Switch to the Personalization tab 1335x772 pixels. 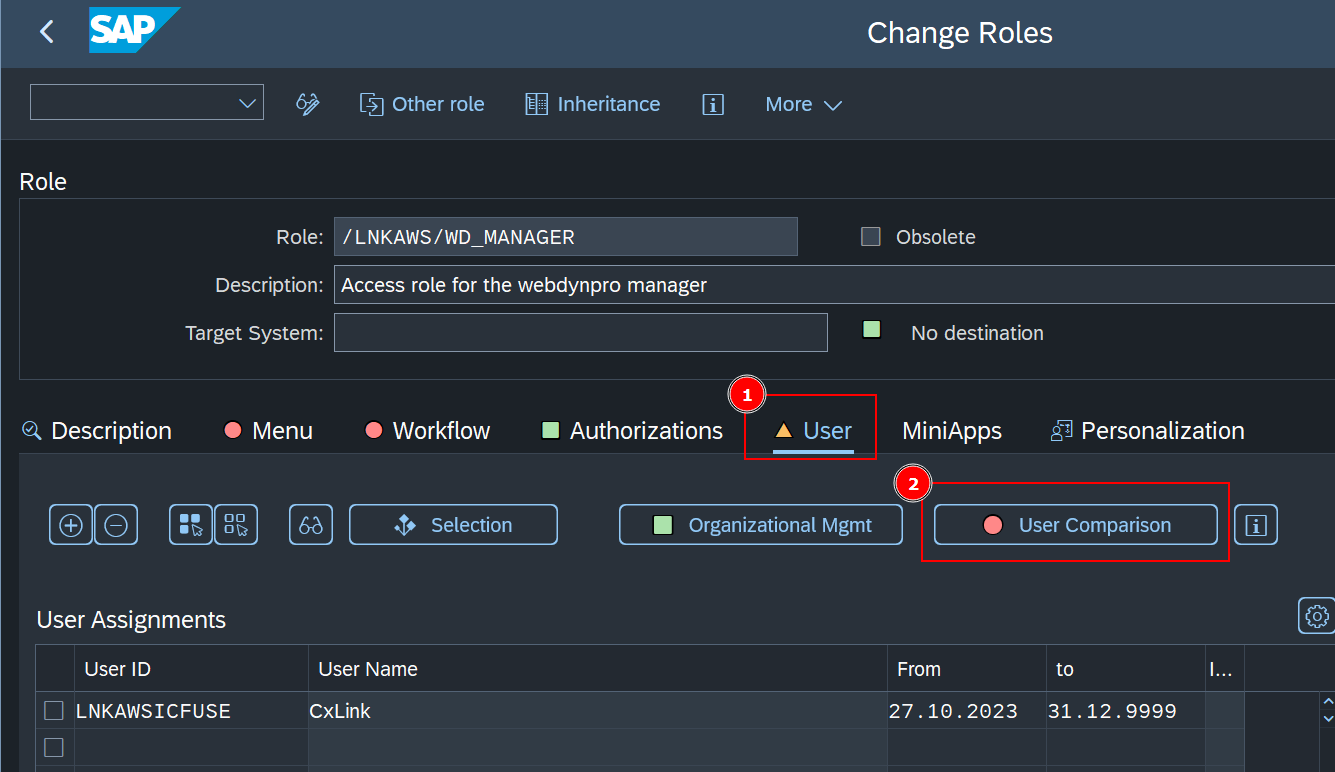click(1147, 431)
